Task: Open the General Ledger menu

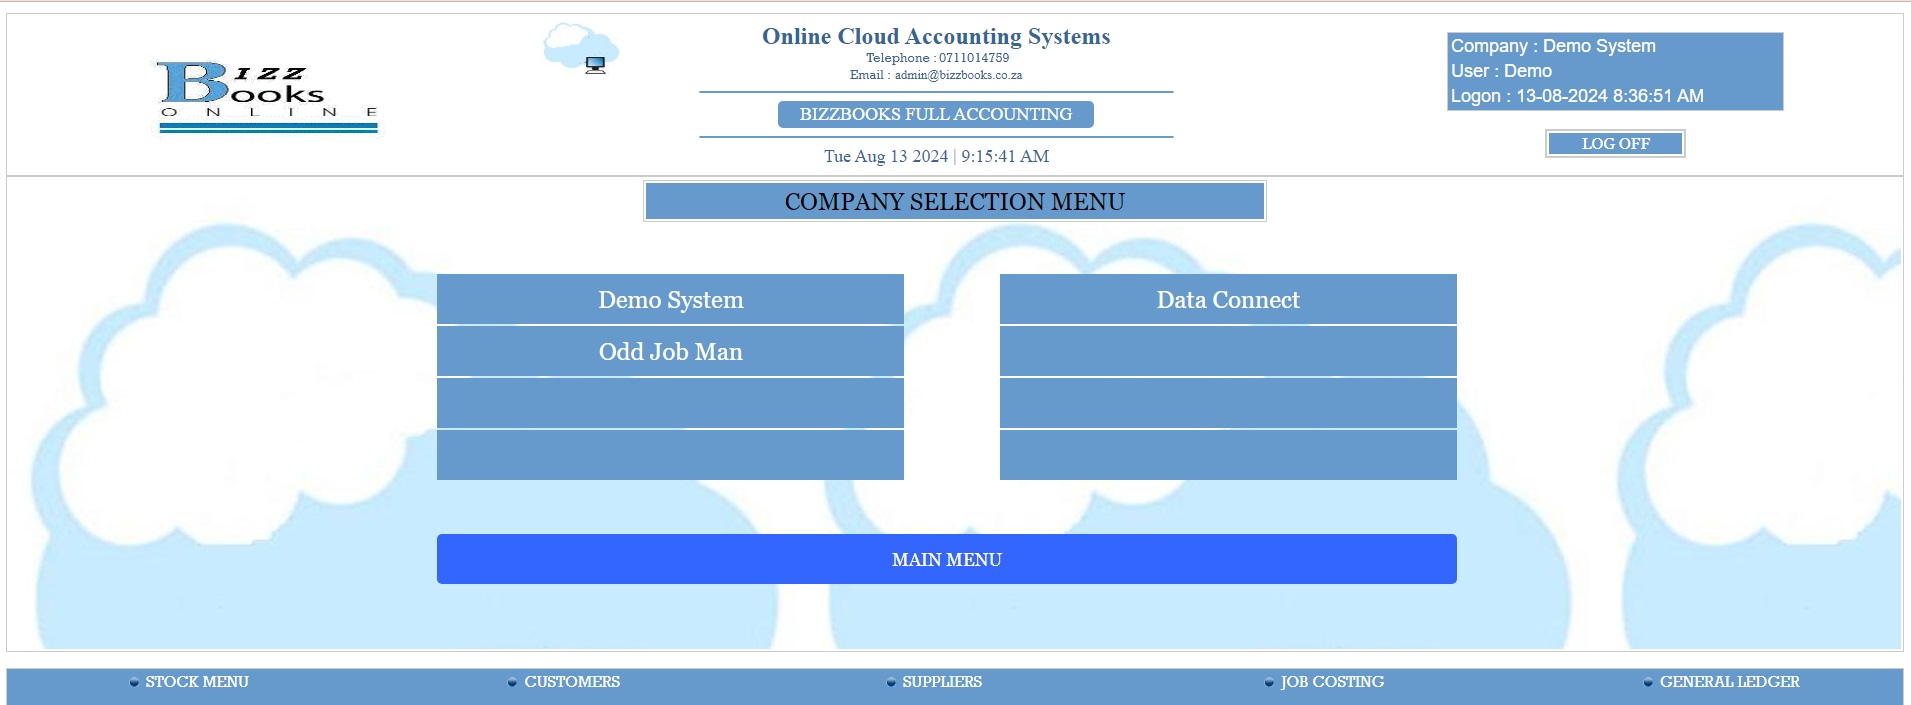Action: coord(1728,682)
